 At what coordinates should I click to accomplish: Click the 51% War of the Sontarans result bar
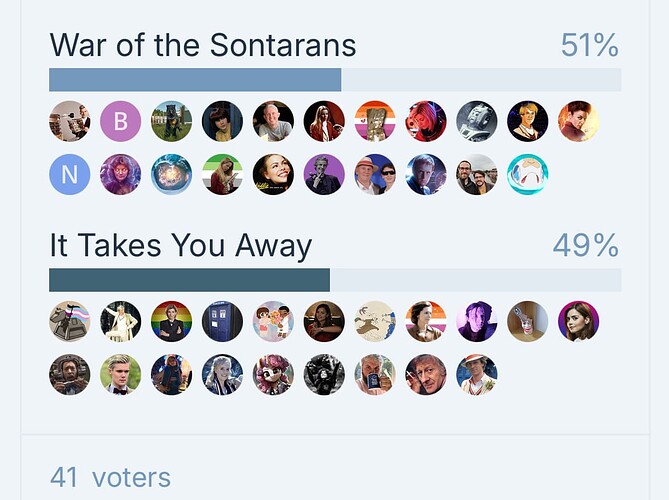(x=335, y=80)
